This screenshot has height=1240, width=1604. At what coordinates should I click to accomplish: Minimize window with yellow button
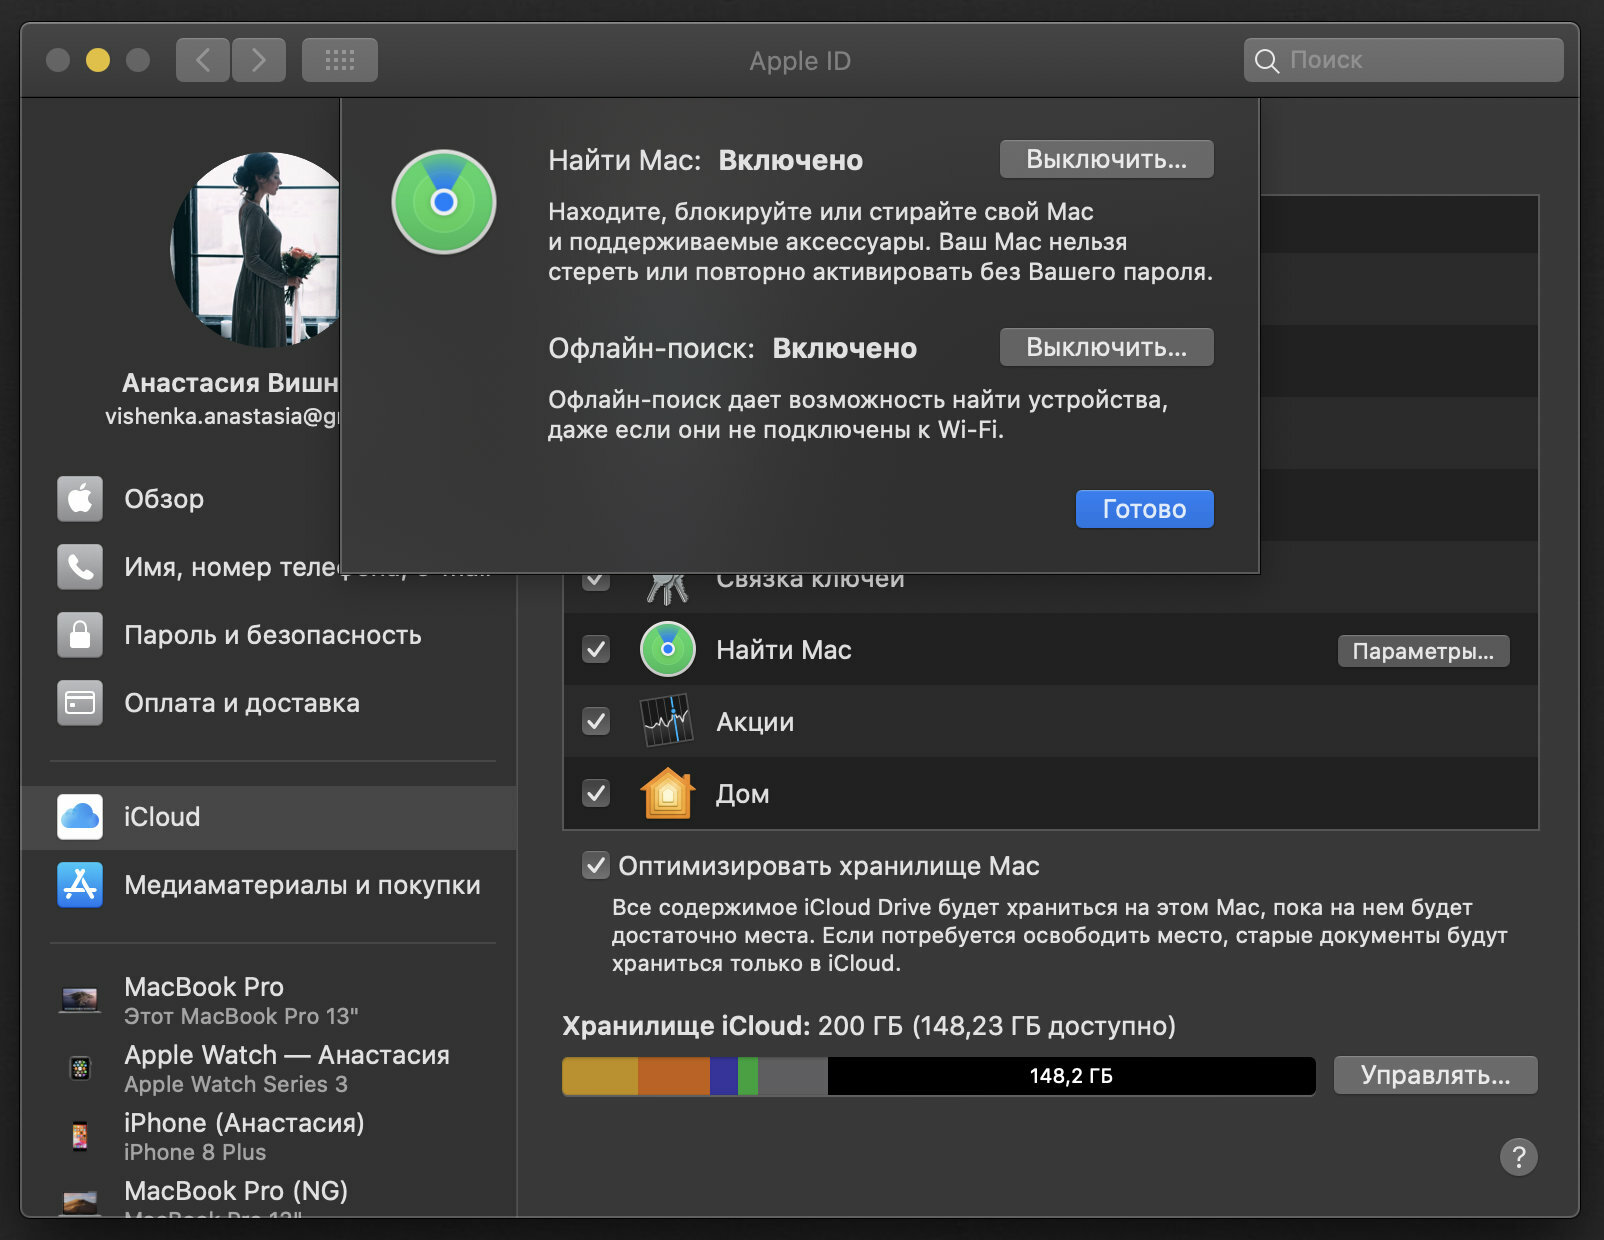coord(98,60)
